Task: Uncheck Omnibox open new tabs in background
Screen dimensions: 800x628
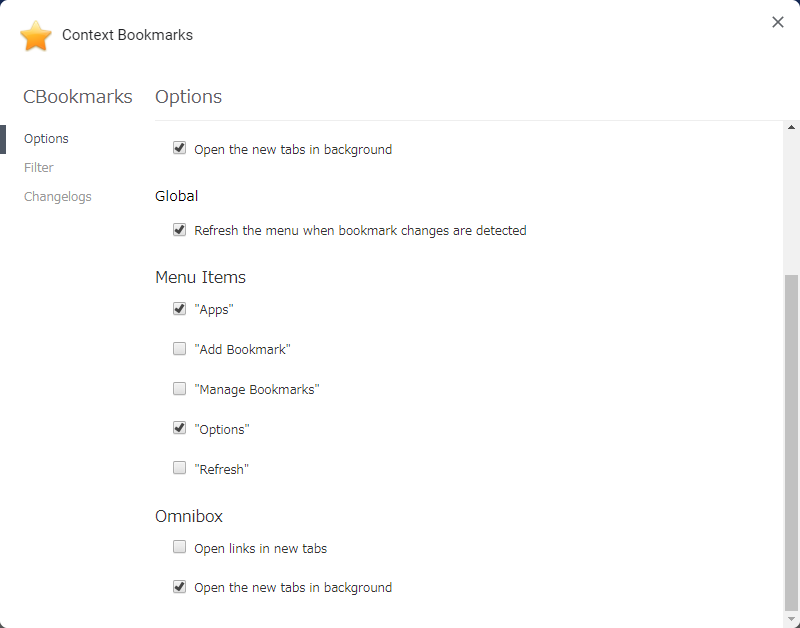Action: 179,587
